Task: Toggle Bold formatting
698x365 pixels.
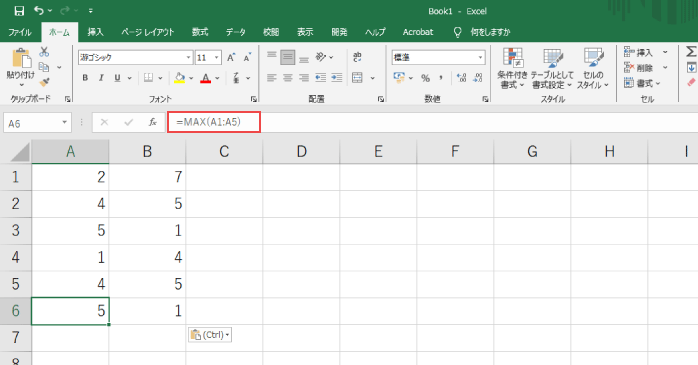Action: (x=85, y=78)
